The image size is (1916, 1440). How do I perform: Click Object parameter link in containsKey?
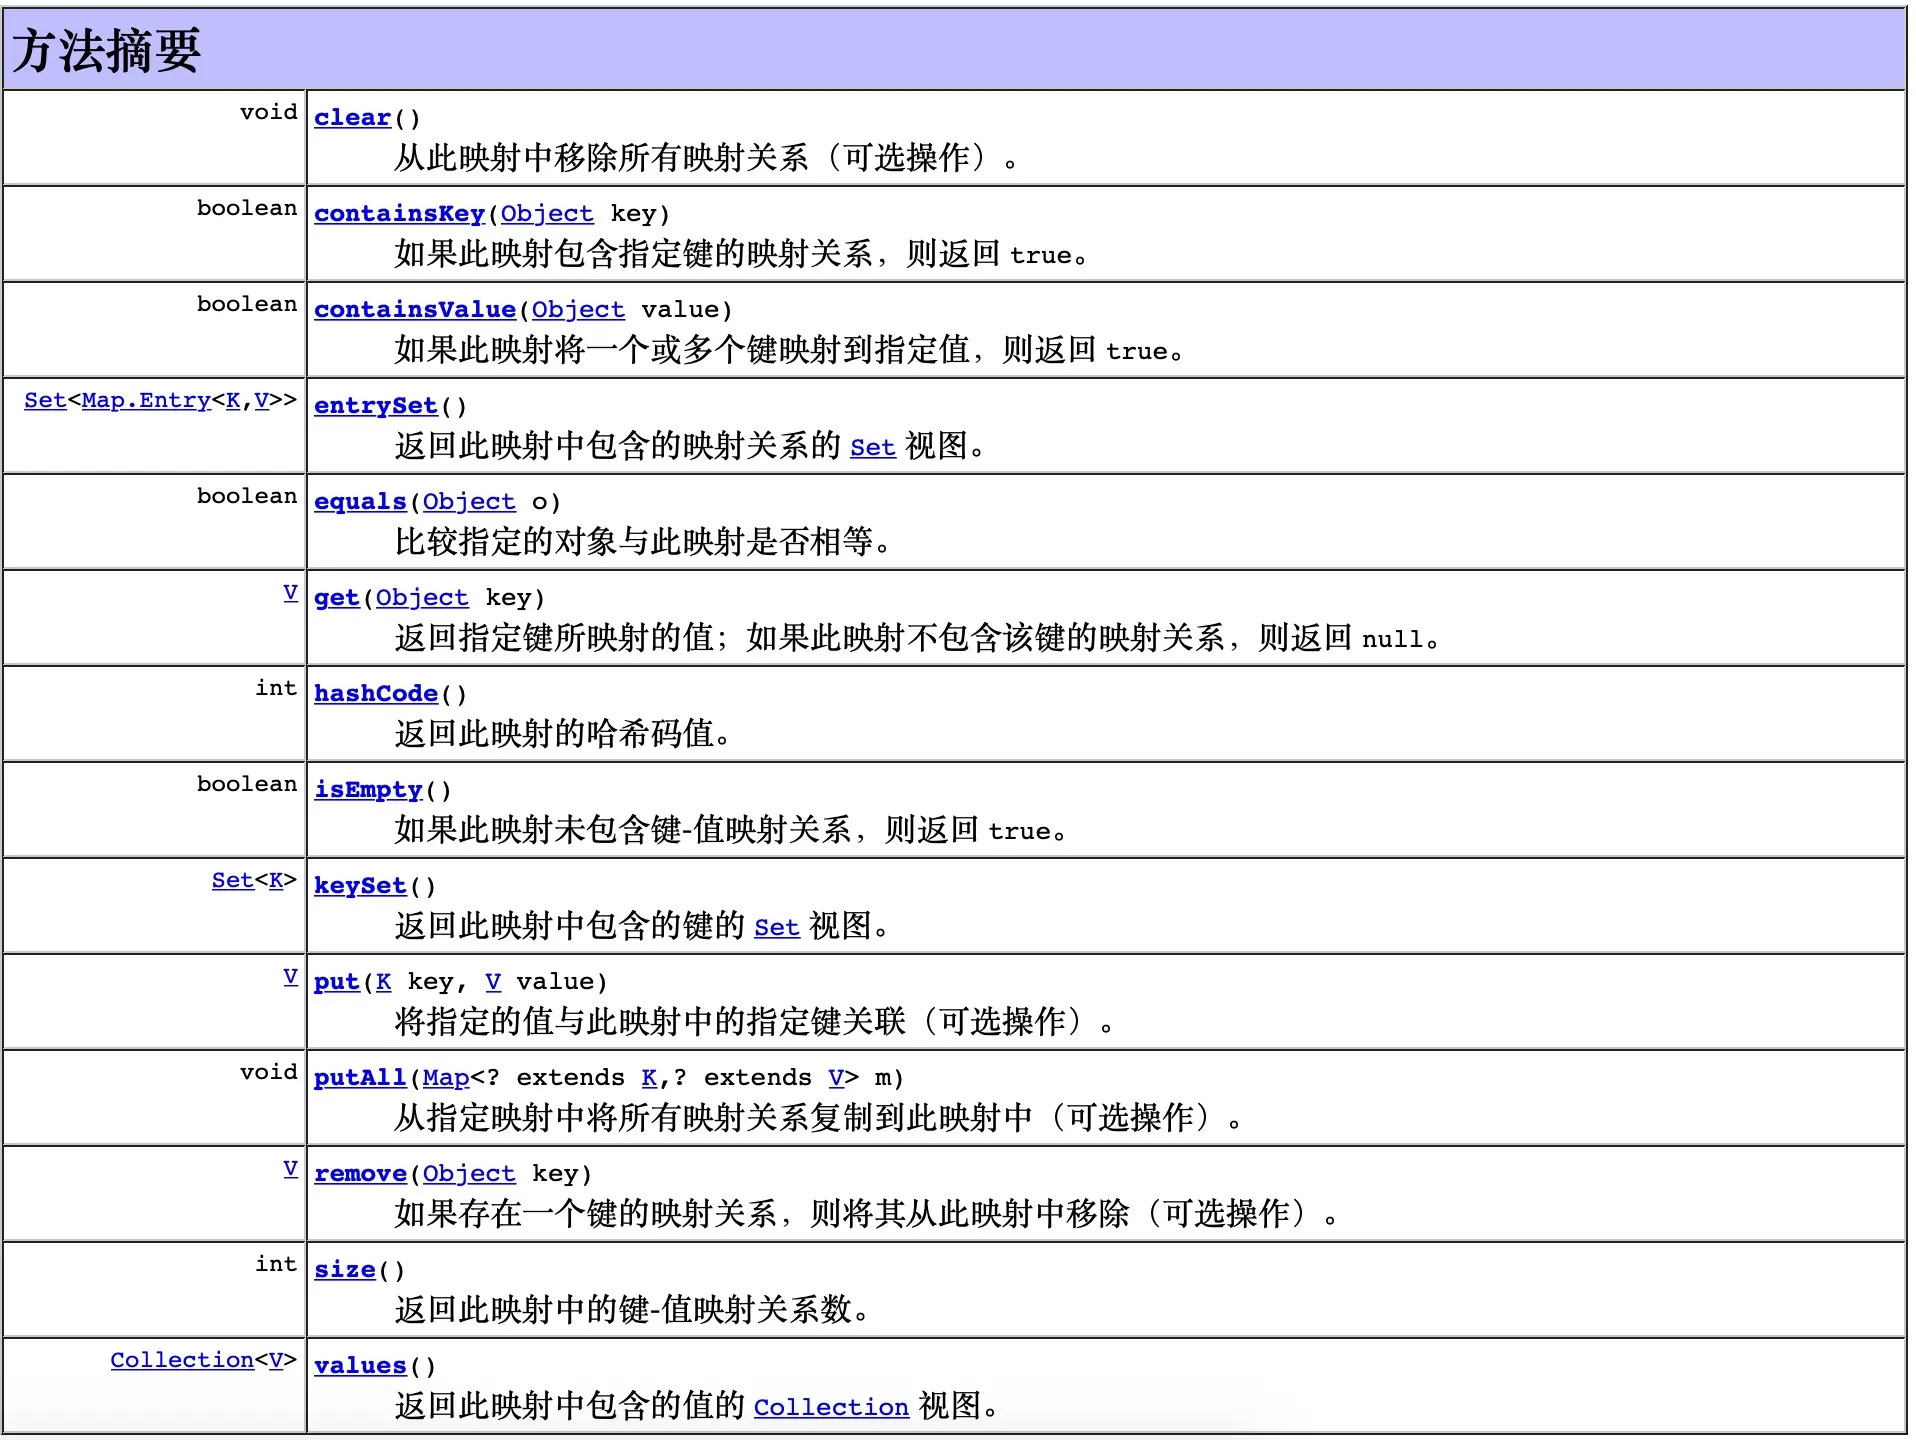pos(547,214)
